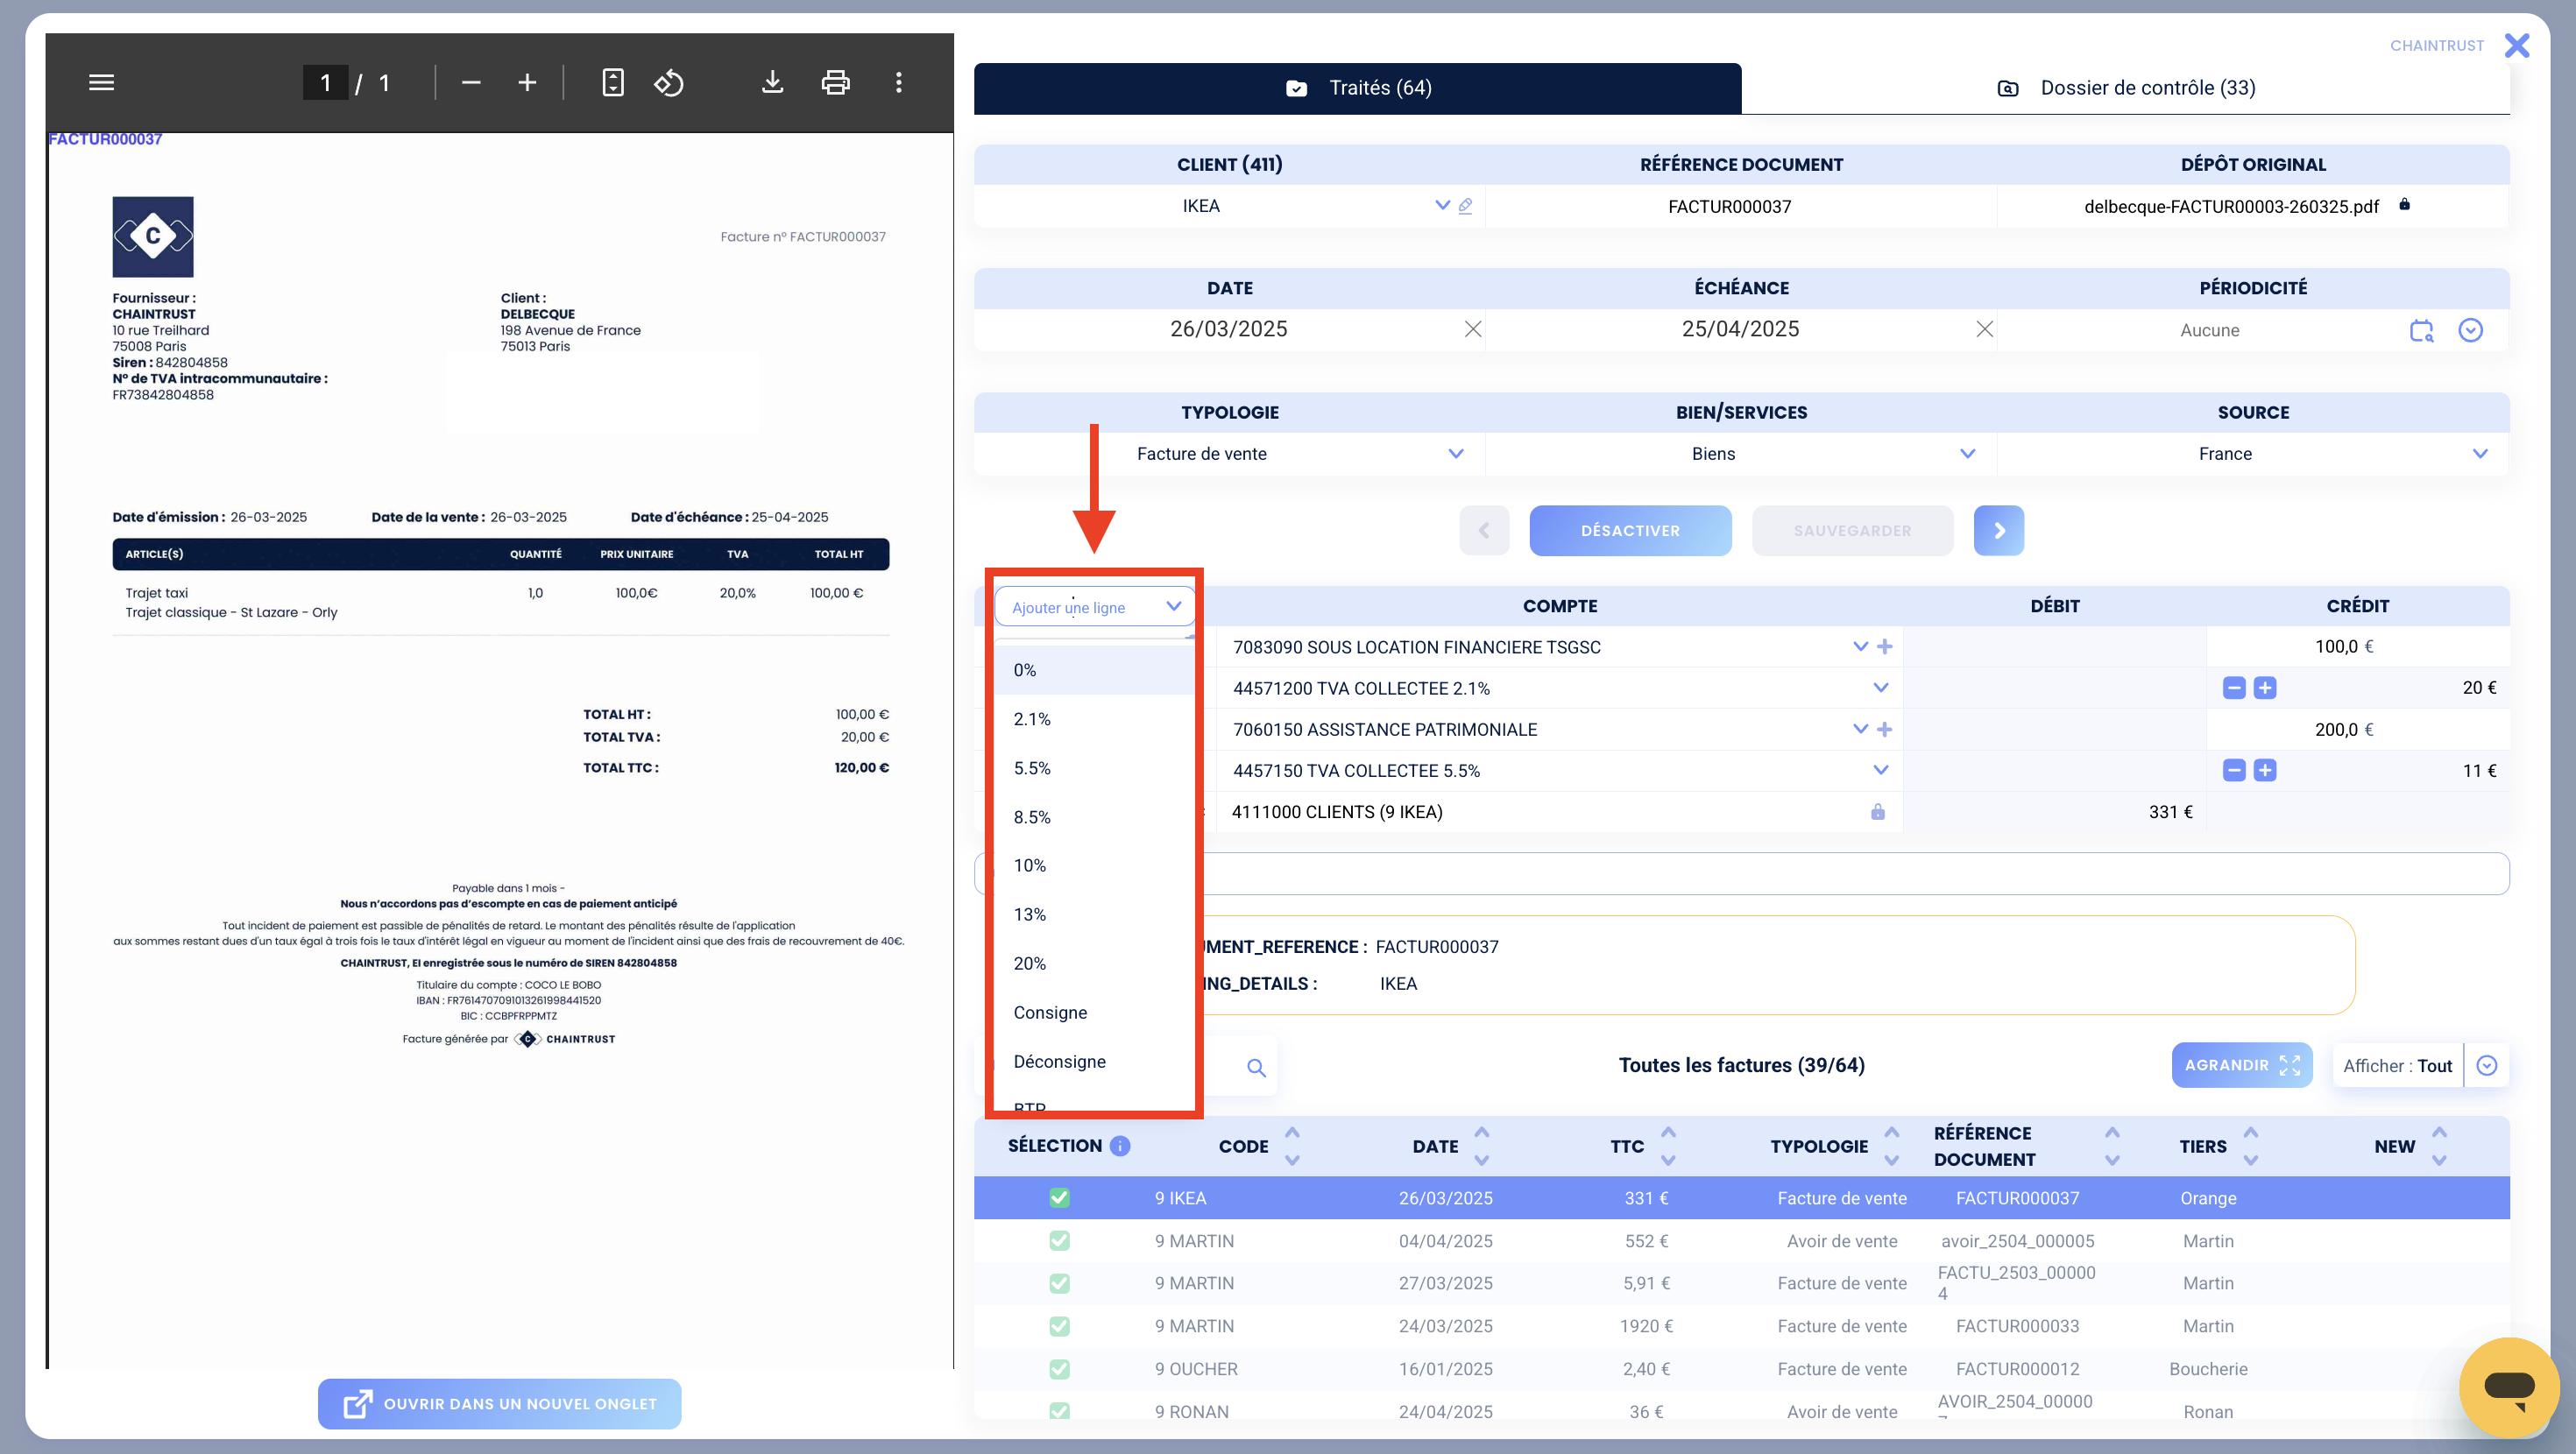Viewport: 2576px width, 1454px height.
Task: Add sub-line to account 7083090 row
Action: (x=1884, y=647)
